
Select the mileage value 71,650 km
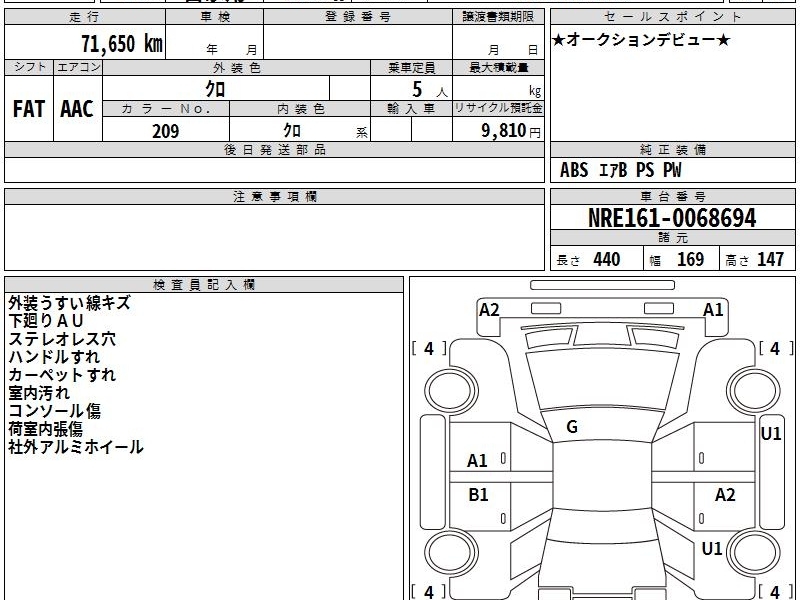(122, 43)
